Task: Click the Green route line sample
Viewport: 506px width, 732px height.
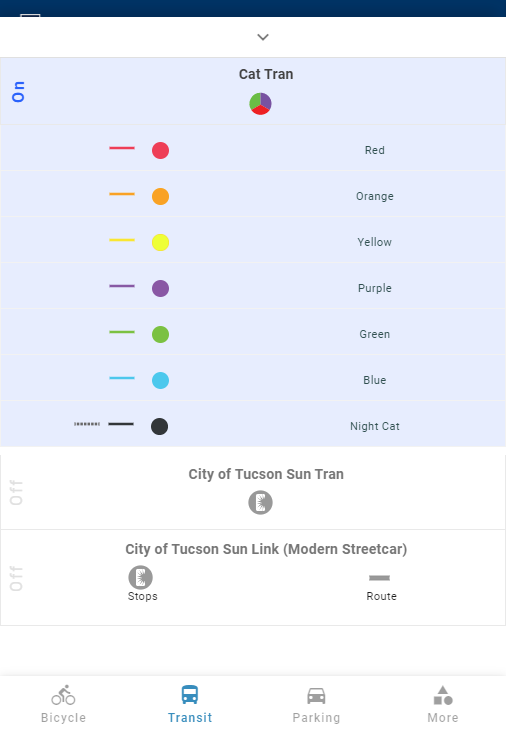Action: 122,332
